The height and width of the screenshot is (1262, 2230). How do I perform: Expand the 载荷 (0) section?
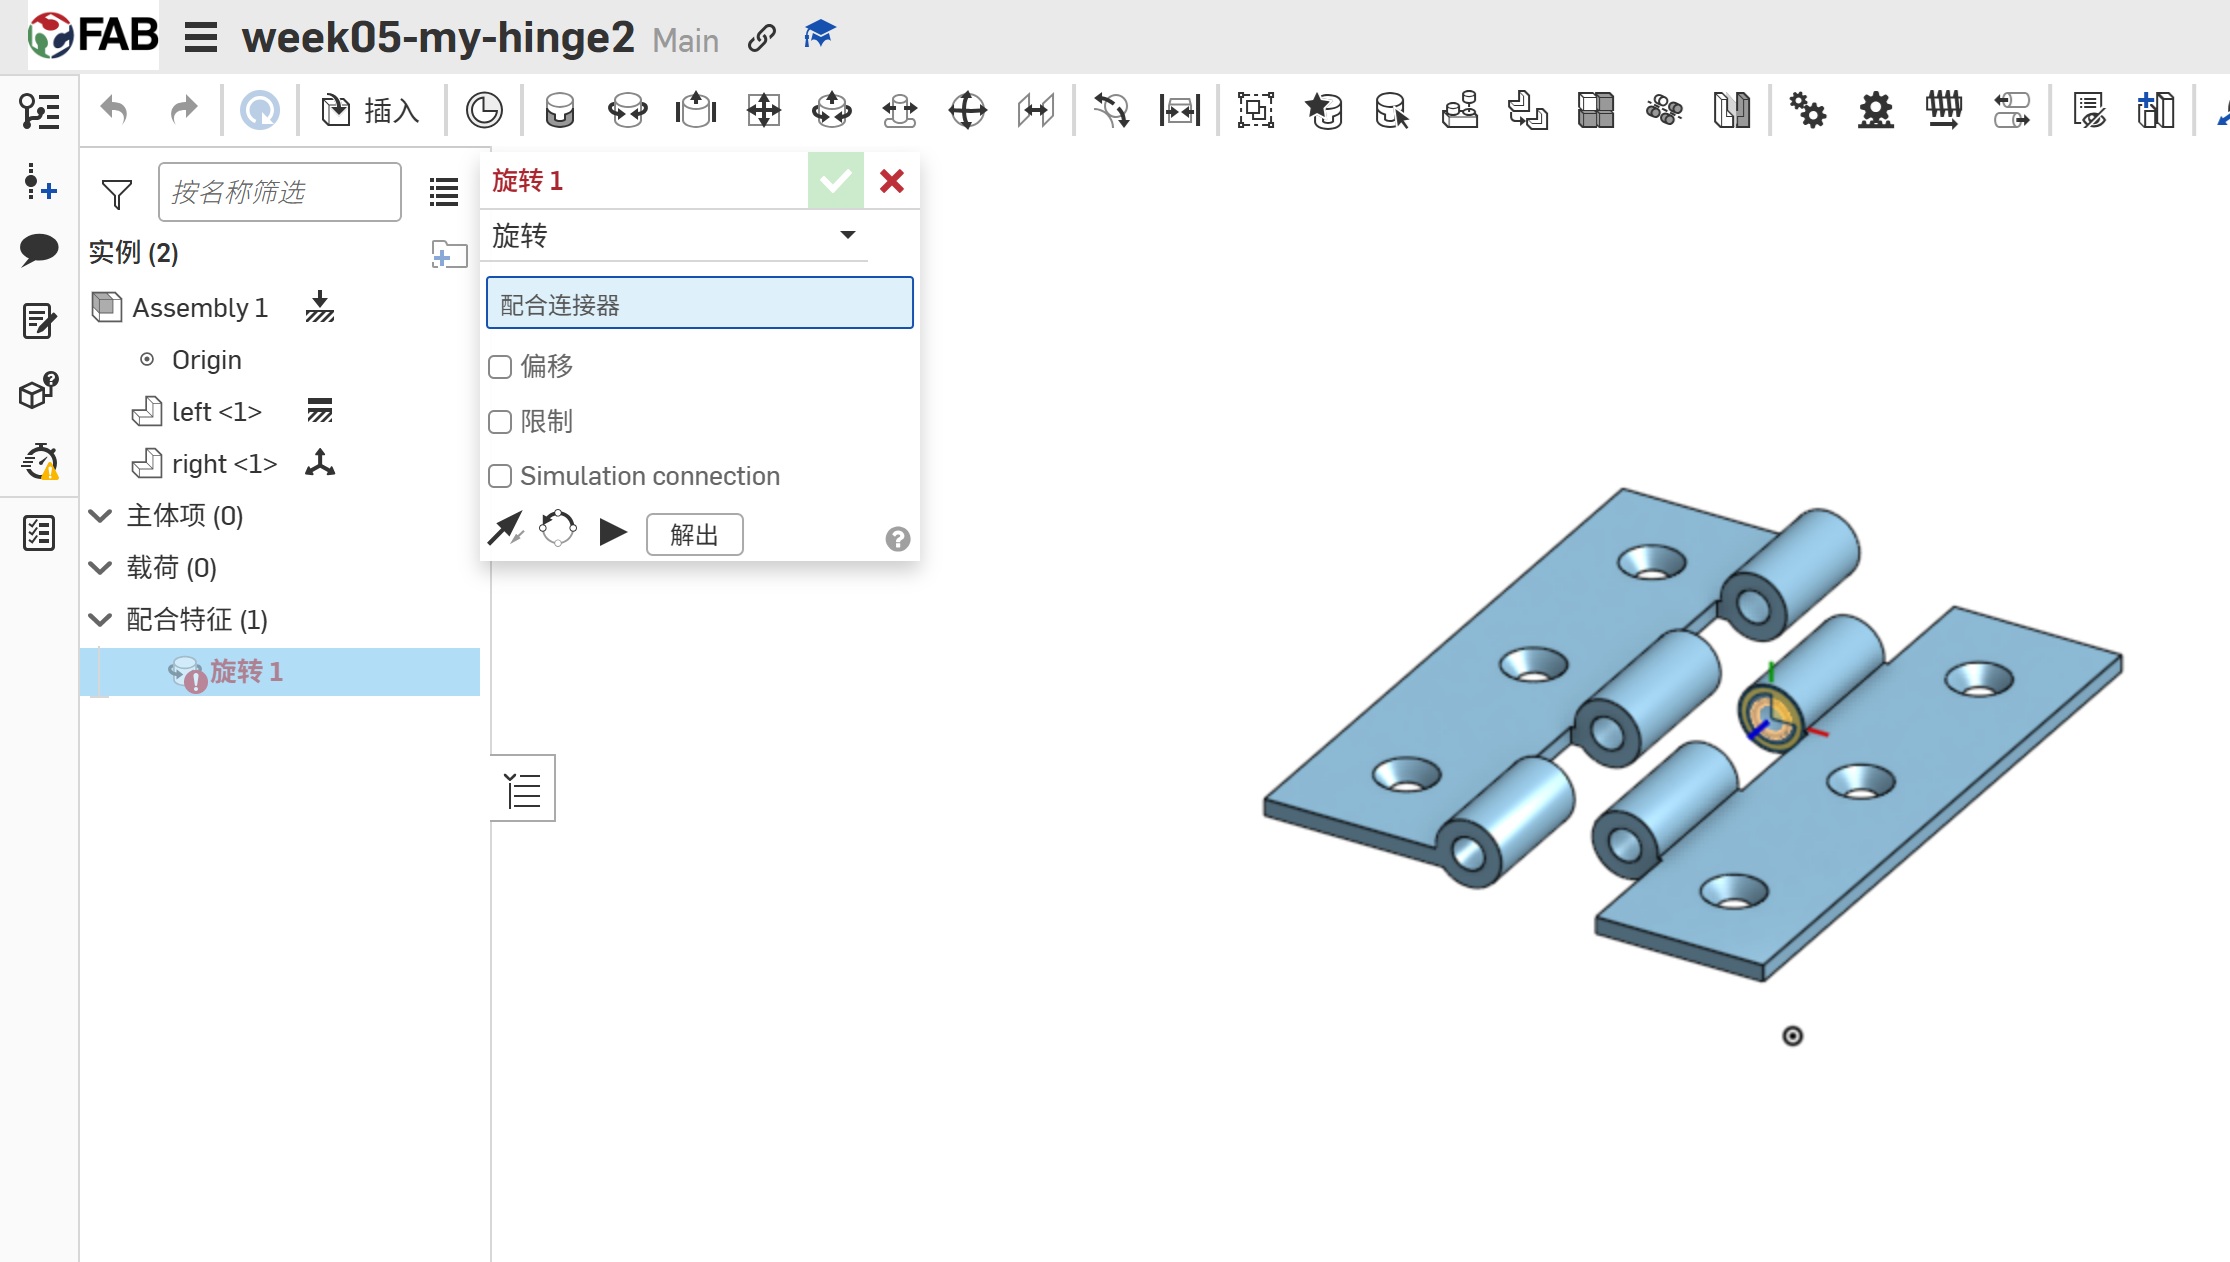(100, 568)
